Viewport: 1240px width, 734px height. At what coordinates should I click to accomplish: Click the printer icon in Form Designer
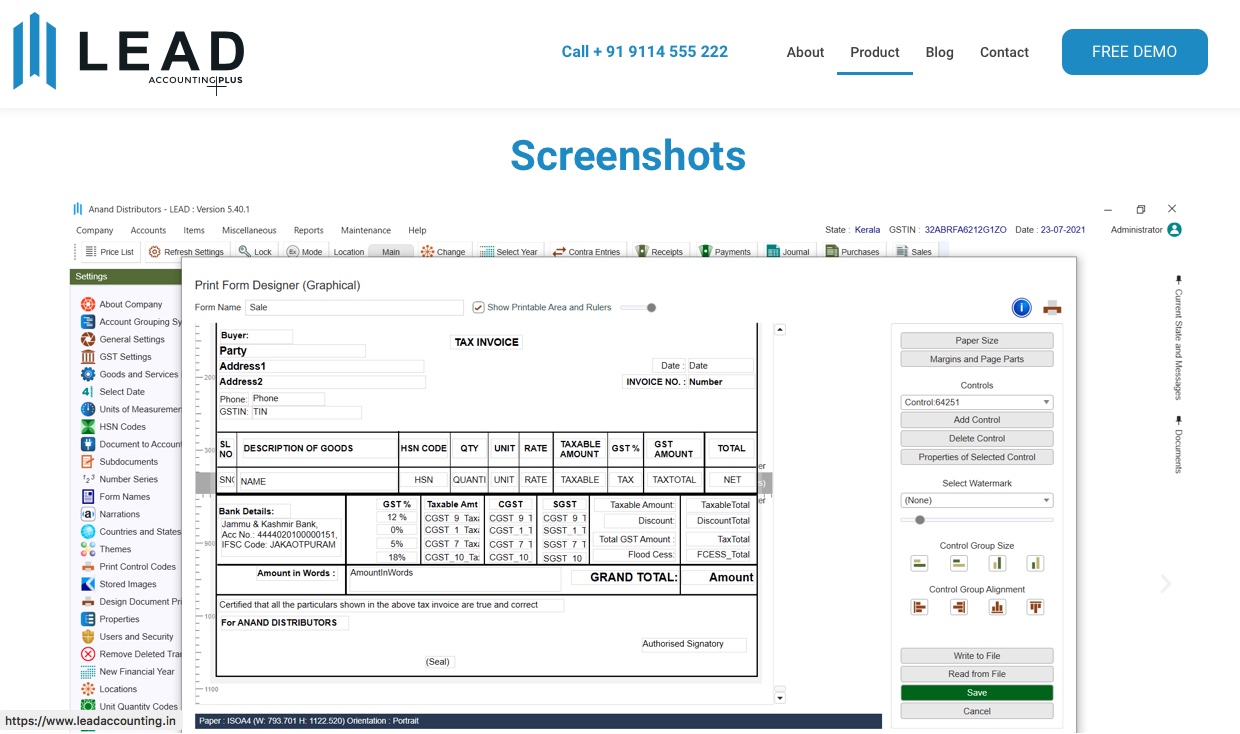tap(1052, 308)
